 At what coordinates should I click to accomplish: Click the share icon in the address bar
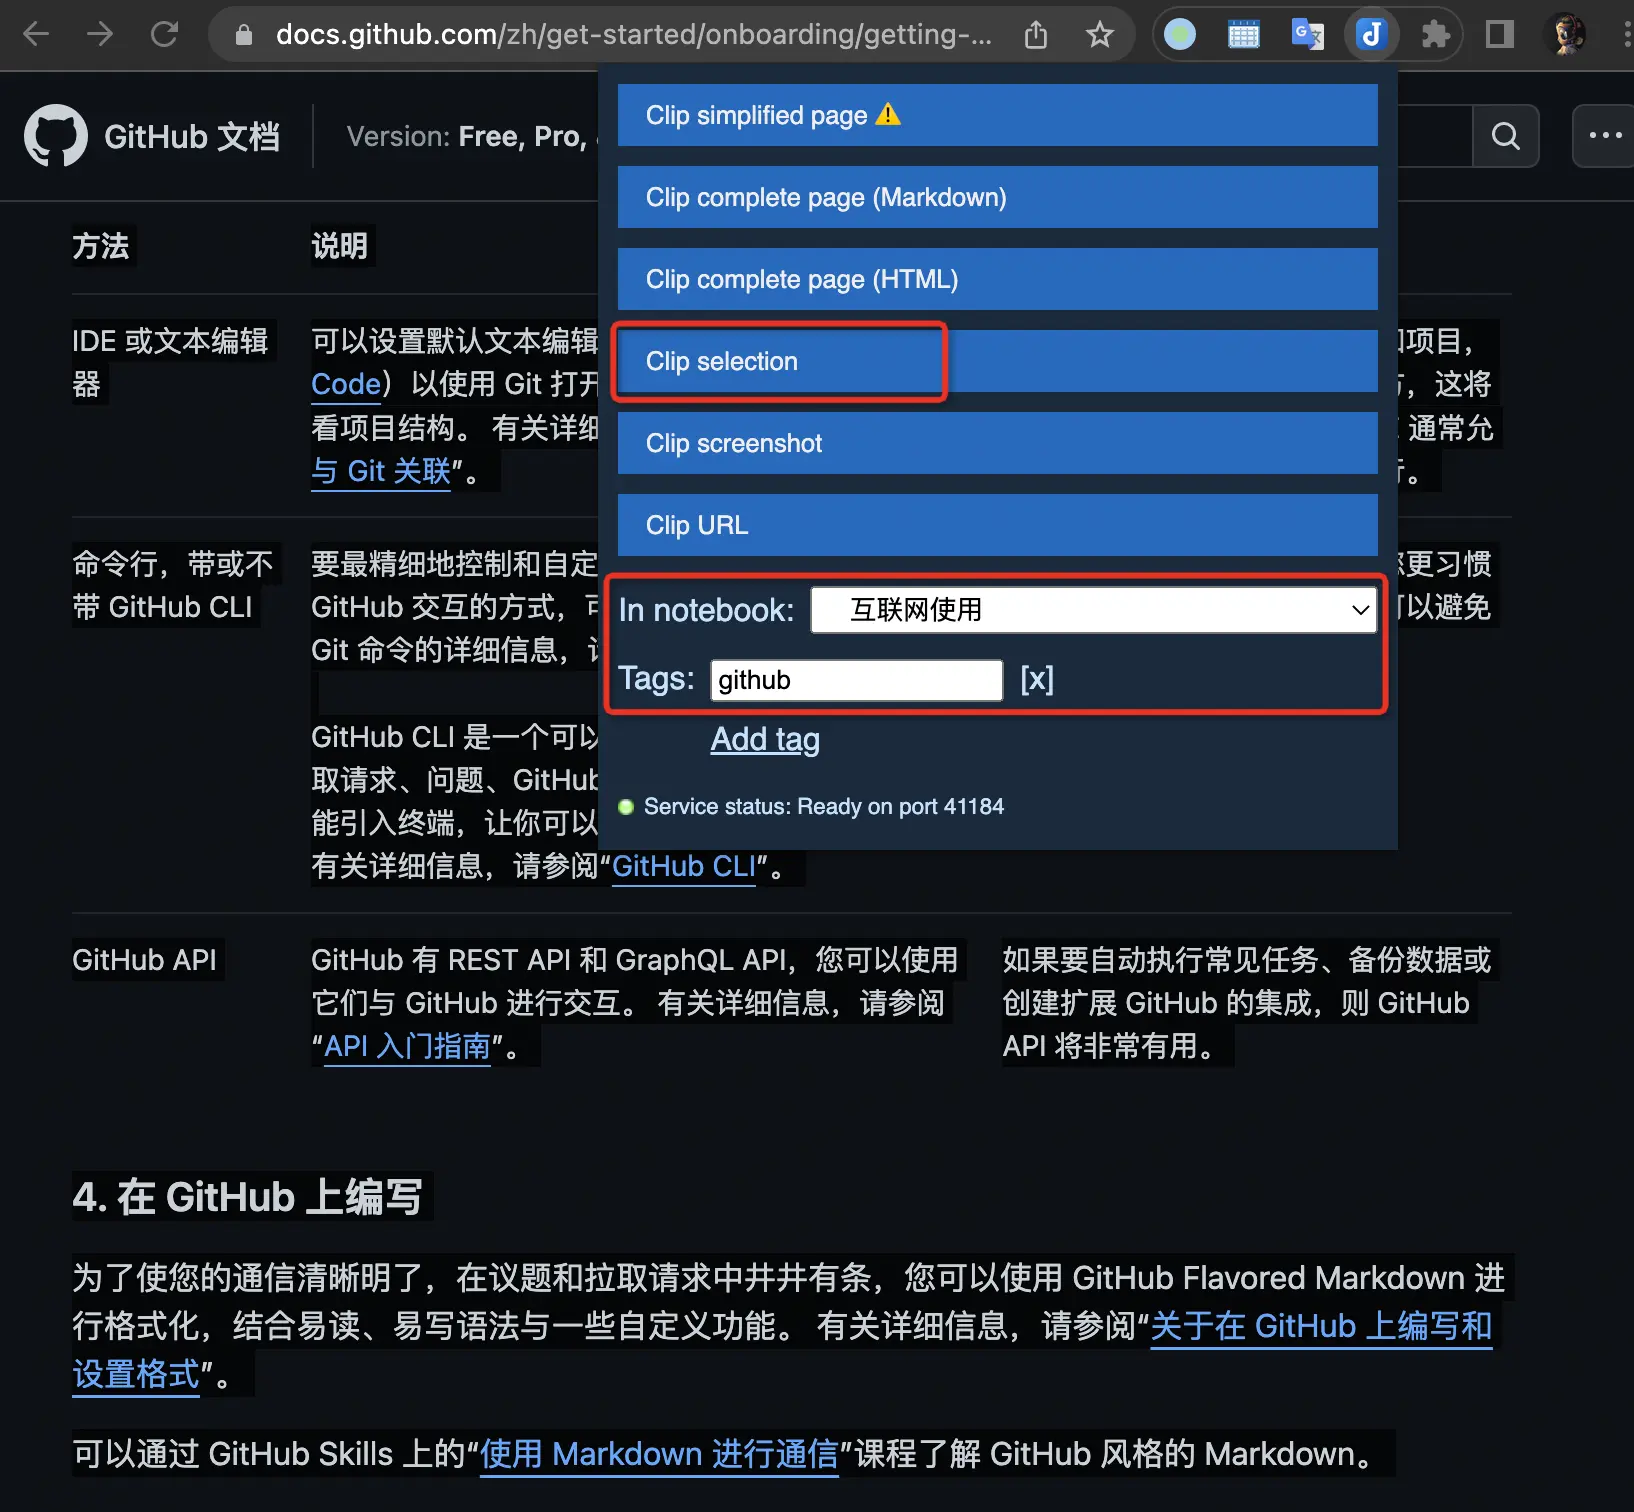coord(1036,35)
